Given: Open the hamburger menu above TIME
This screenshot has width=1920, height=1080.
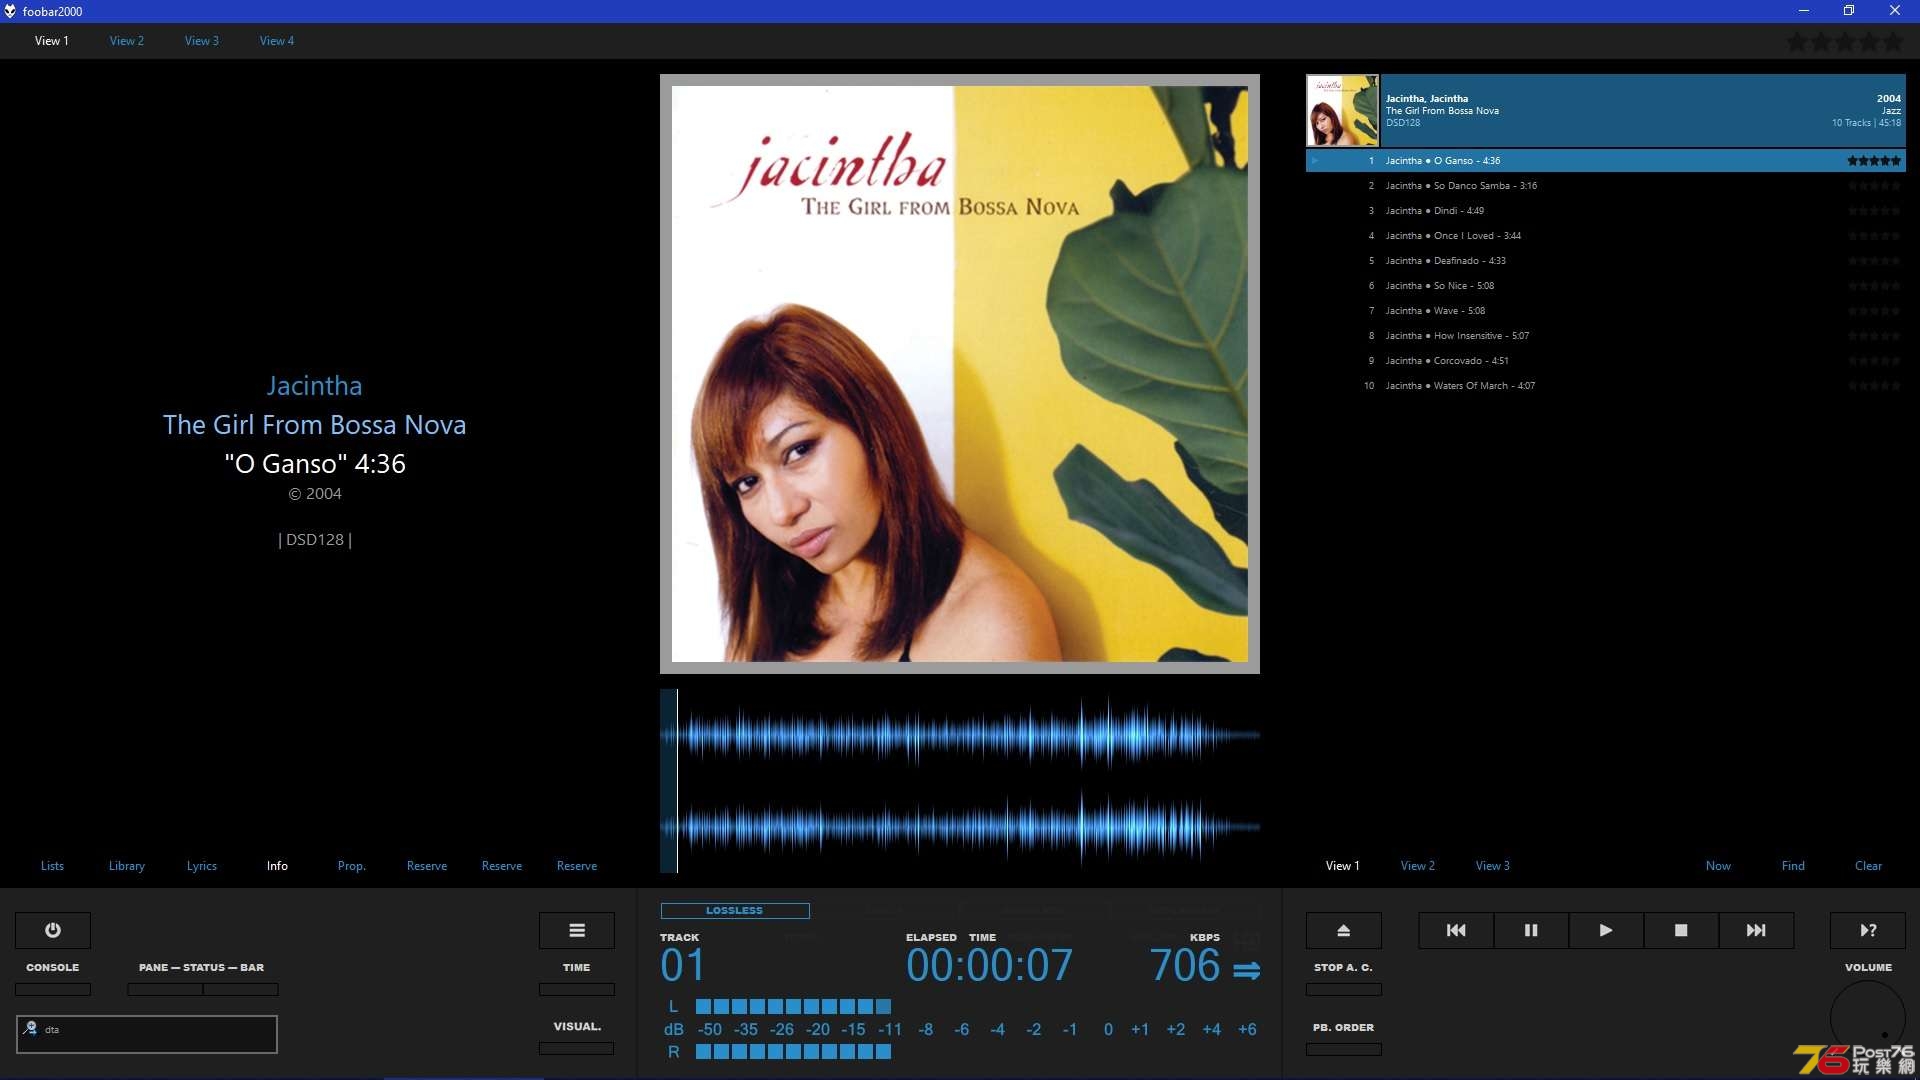Looking at the screenshot, I should click(x=577, y=930).
